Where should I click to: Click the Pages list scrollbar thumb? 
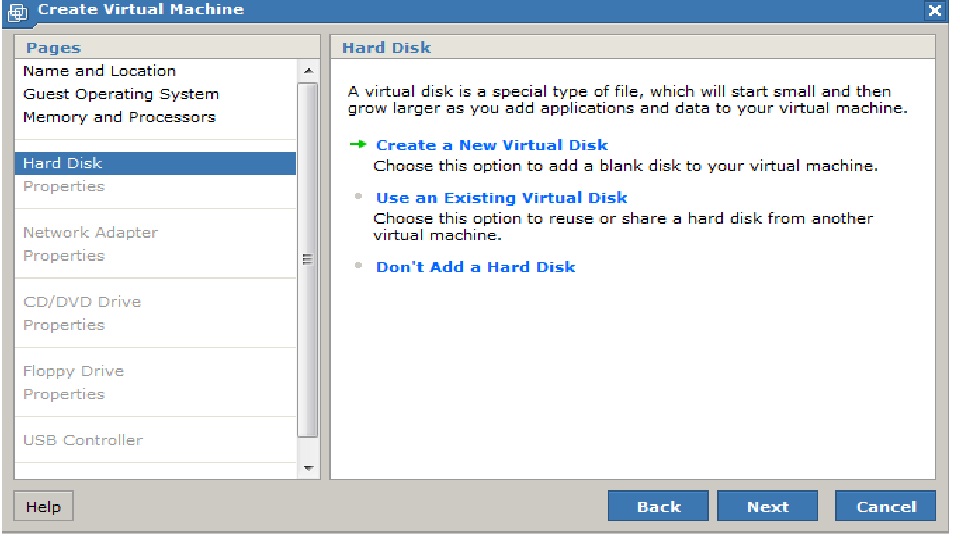tap(308, 260)
